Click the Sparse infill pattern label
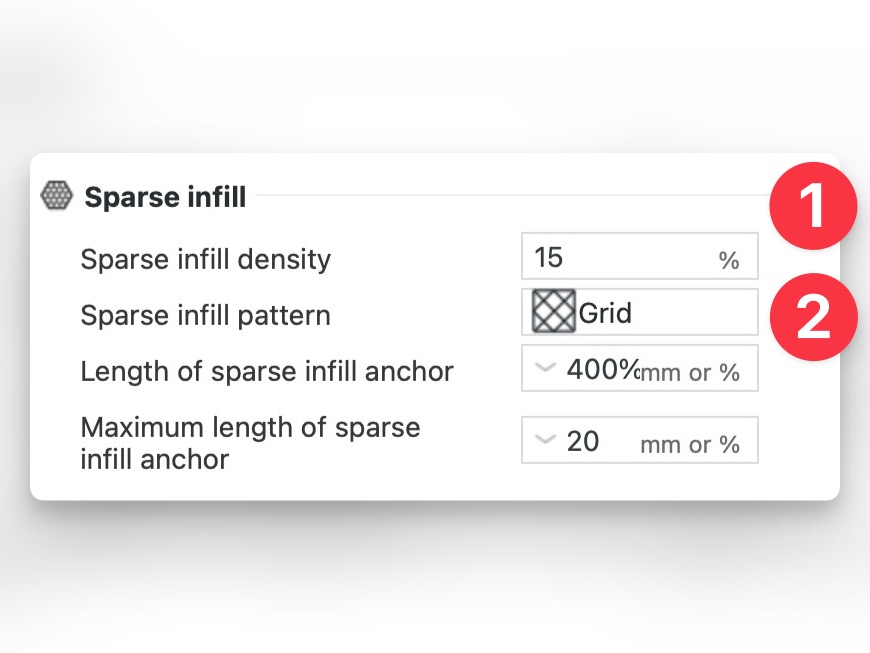870x653 pixels. (x=205, y=315)
